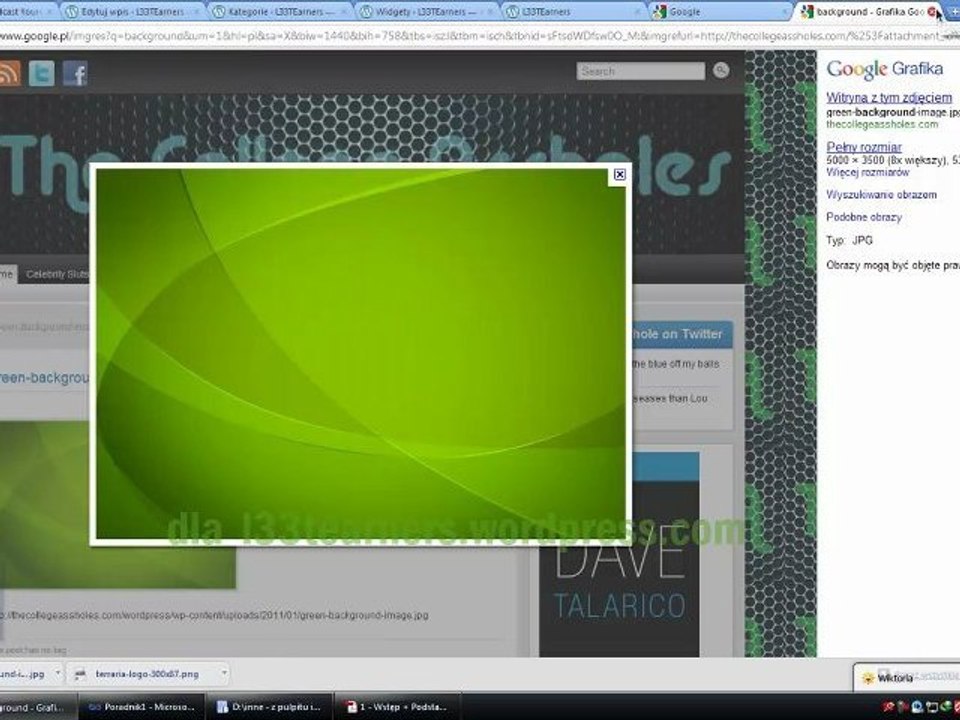Click the Pełny rozmiar link
Screen dimensions: 960x720
[x=864, y=147]
